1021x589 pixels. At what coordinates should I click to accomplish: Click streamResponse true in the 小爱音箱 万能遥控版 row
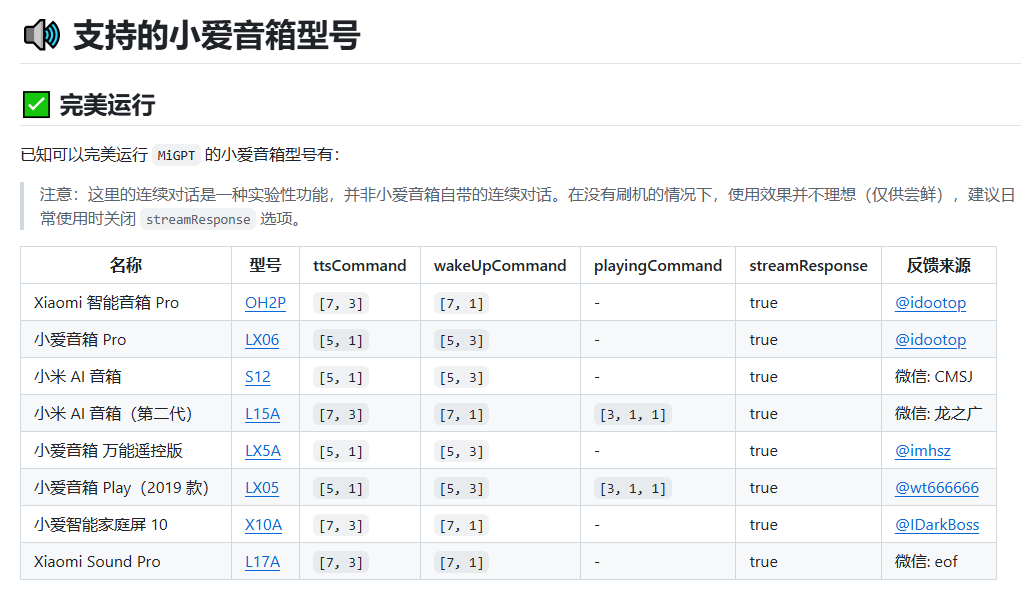coord(763,451)
